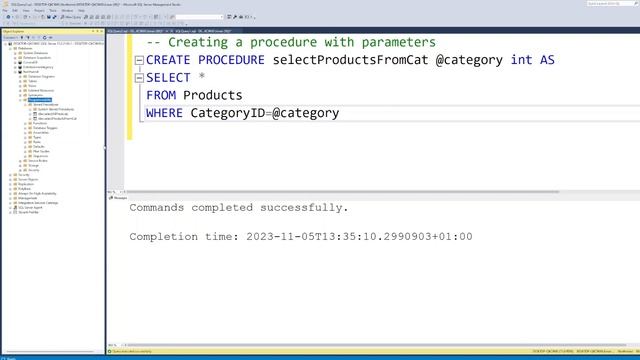Select the Replication folder

click(x=26, y=184)
